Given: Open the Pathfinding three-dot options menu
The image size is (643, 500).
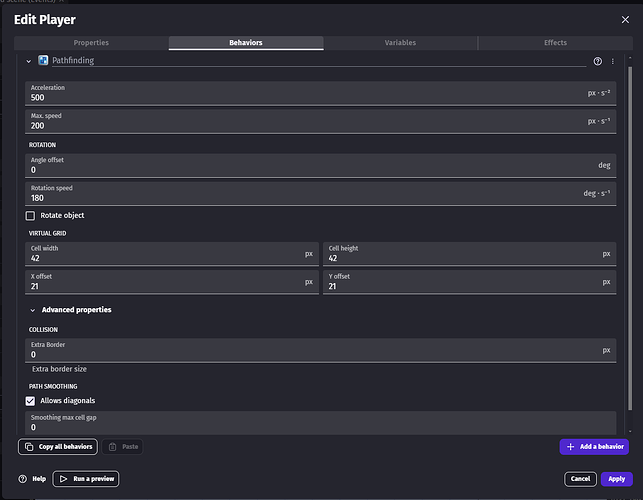Looking at the screenshot, I should (x=613, y=61).
